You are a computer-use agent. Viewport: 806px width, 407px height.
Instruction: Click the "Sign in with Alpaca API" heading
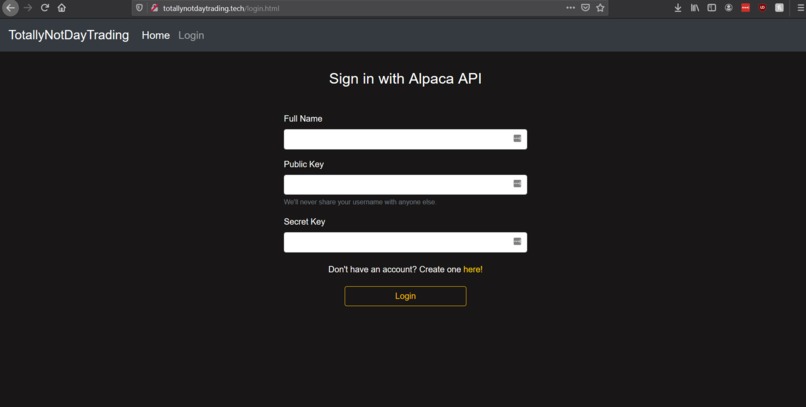click(x=405, y=79)
